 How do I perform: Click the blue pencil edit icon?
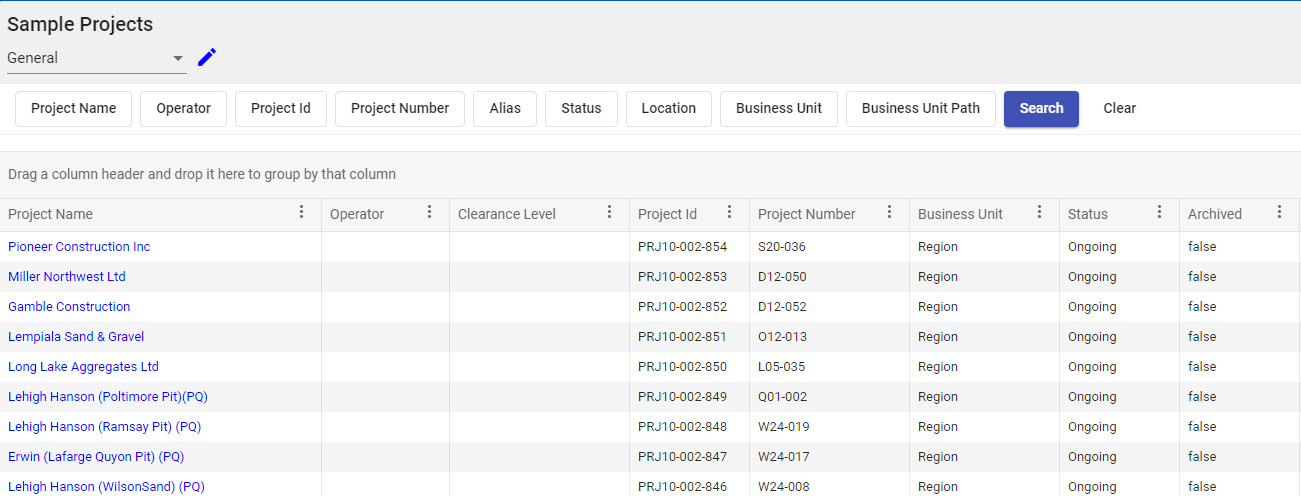tap(207, 58)
